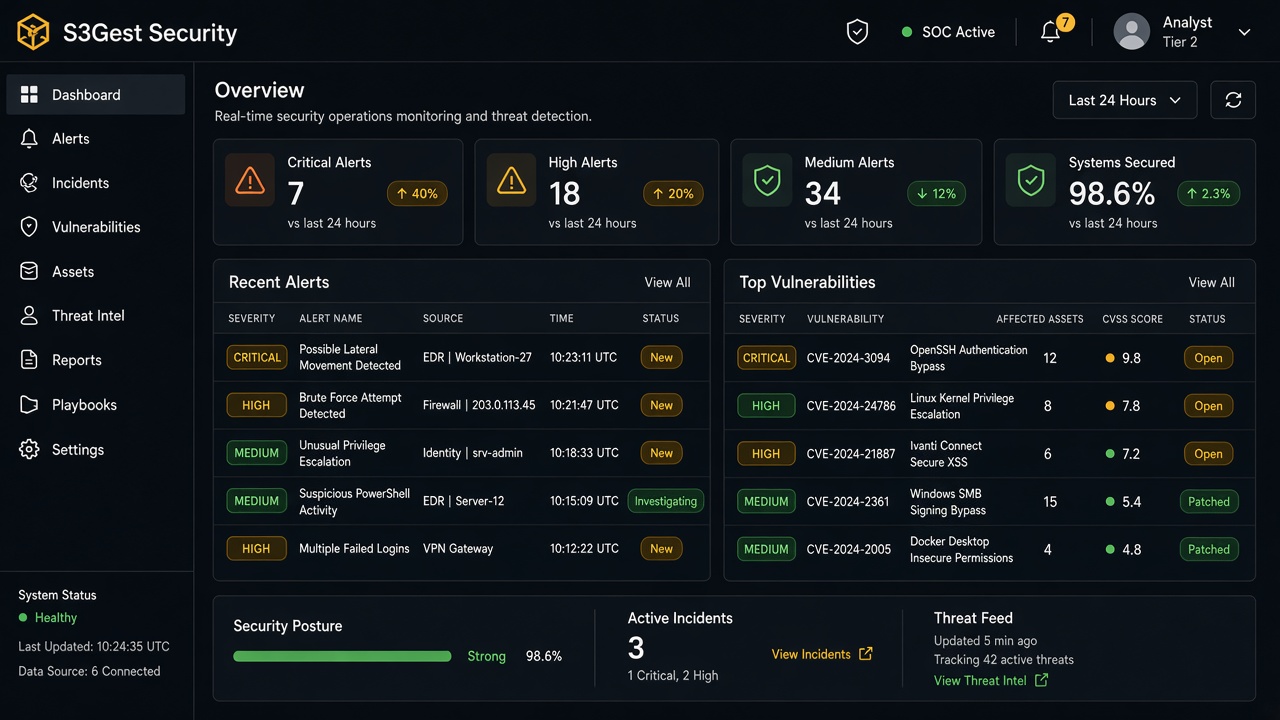This screenshot has width=1280, height=720.
Task: Click the Critical Alerts warning triangle icon
Action: click(x=249, y=180)
